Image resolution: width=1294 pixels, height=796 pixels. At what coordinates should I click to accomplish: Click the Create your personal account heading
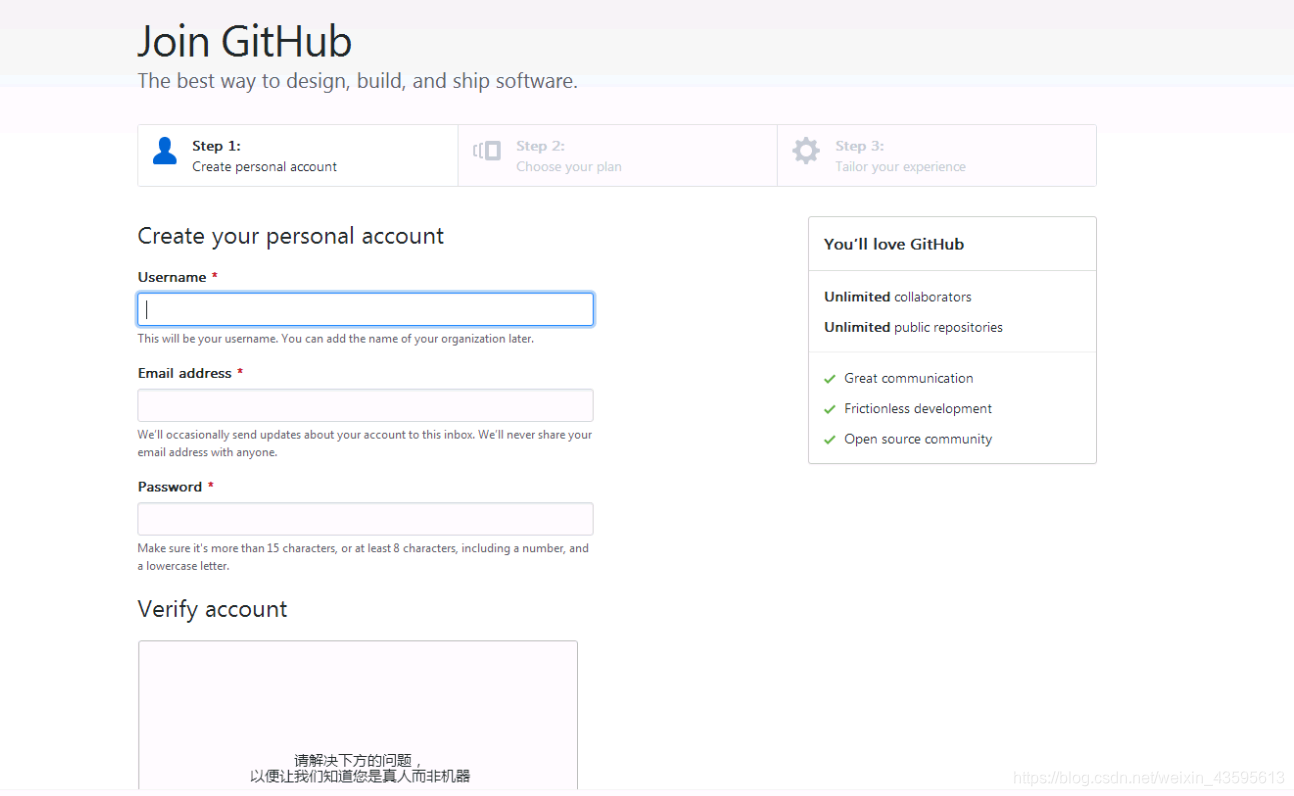291,236
